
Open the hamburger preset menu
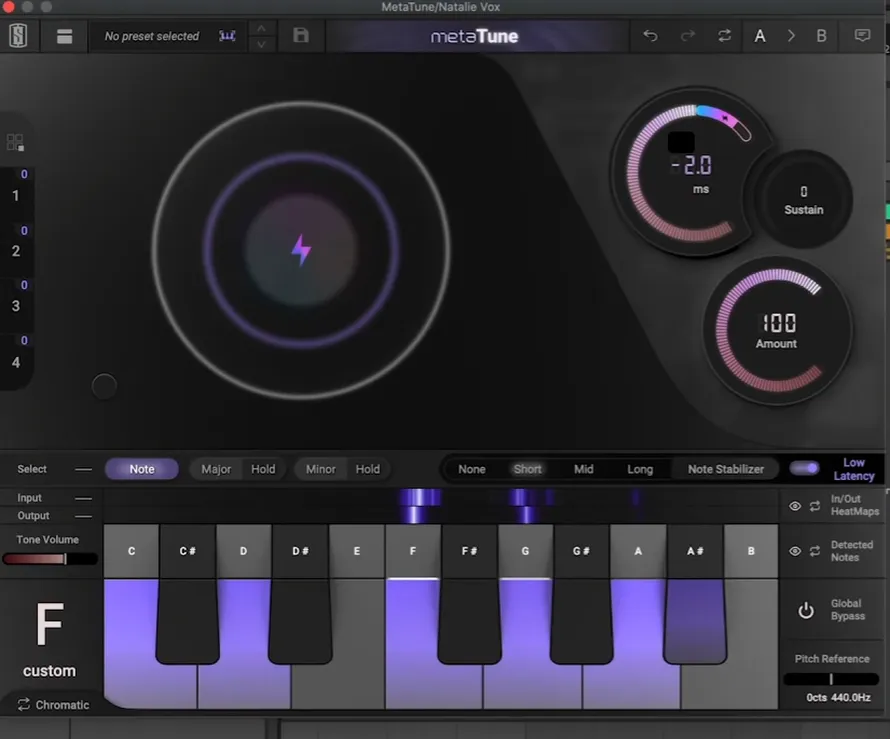[64, 36]
